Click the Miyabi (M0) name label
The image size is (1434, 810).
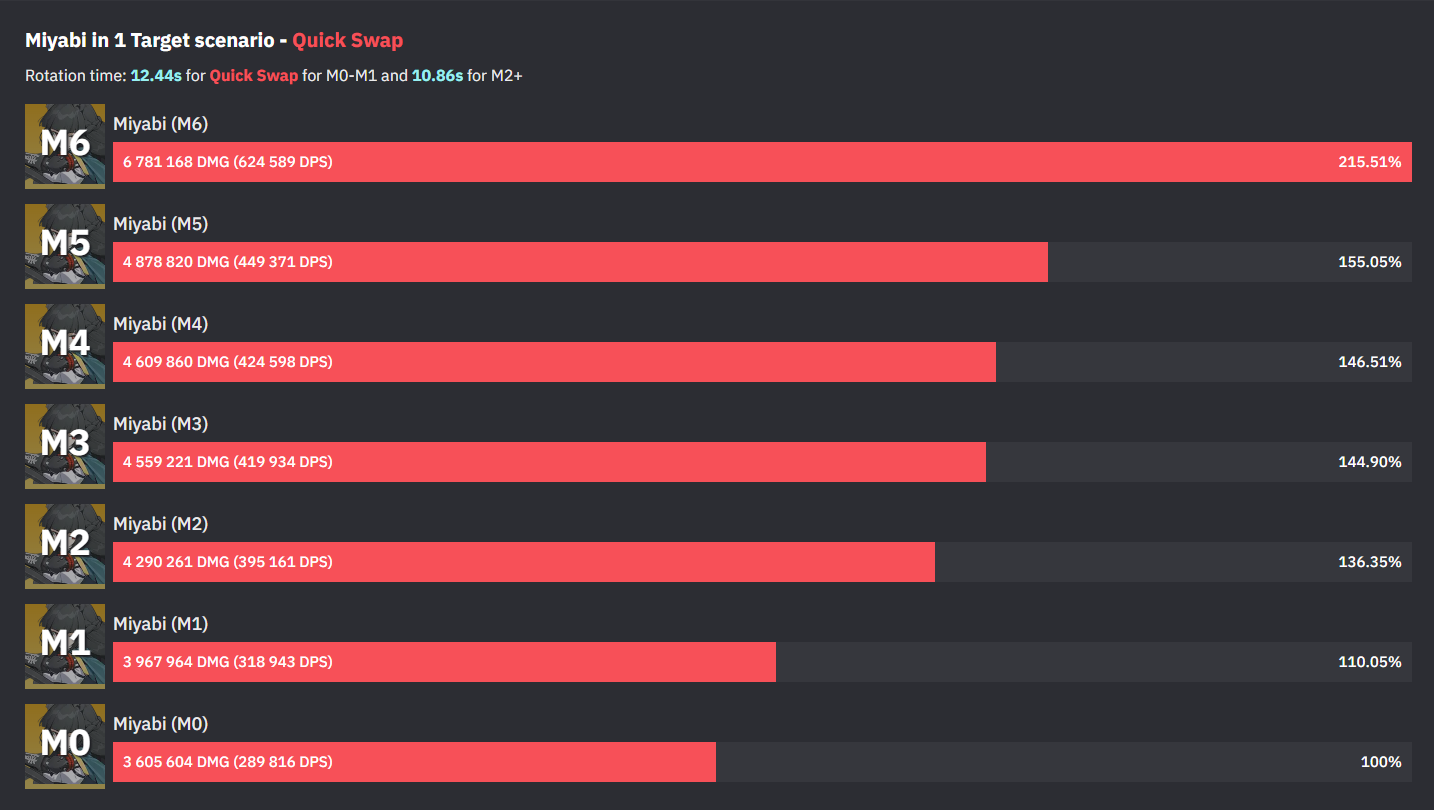coord(160,724)
